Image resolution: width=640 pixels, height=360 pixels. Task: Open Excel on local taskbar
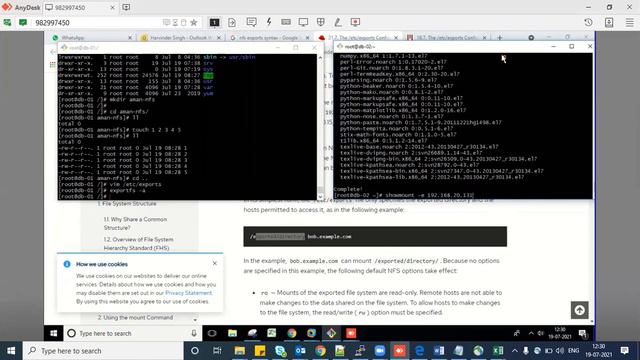pos(498,351)
